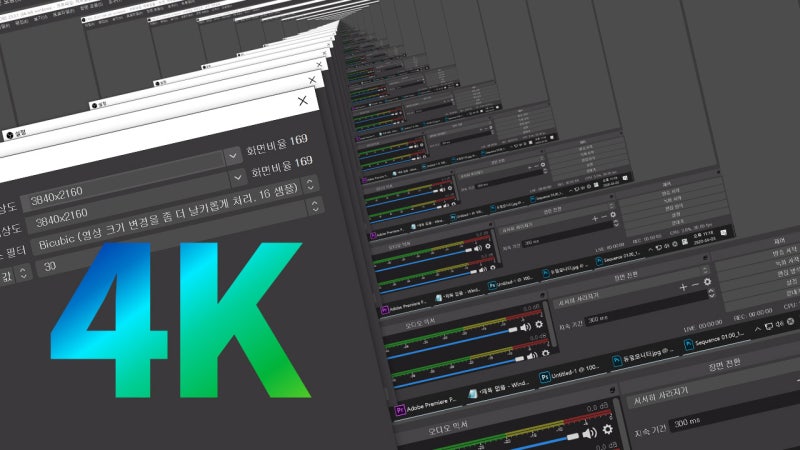
Task: Open base resolution dropdown arrow, first row
Action: point(233,156)
